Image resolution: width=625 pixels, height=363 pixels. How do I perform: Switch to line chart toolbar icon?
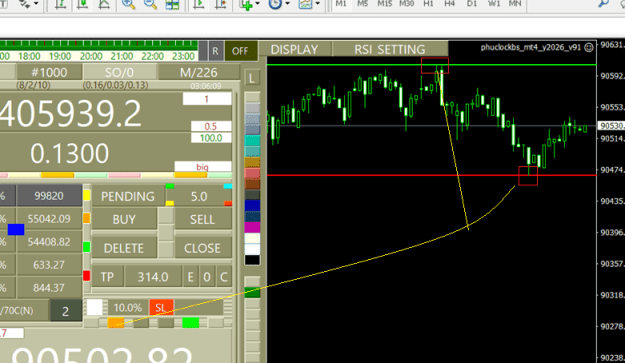[104, 4]
